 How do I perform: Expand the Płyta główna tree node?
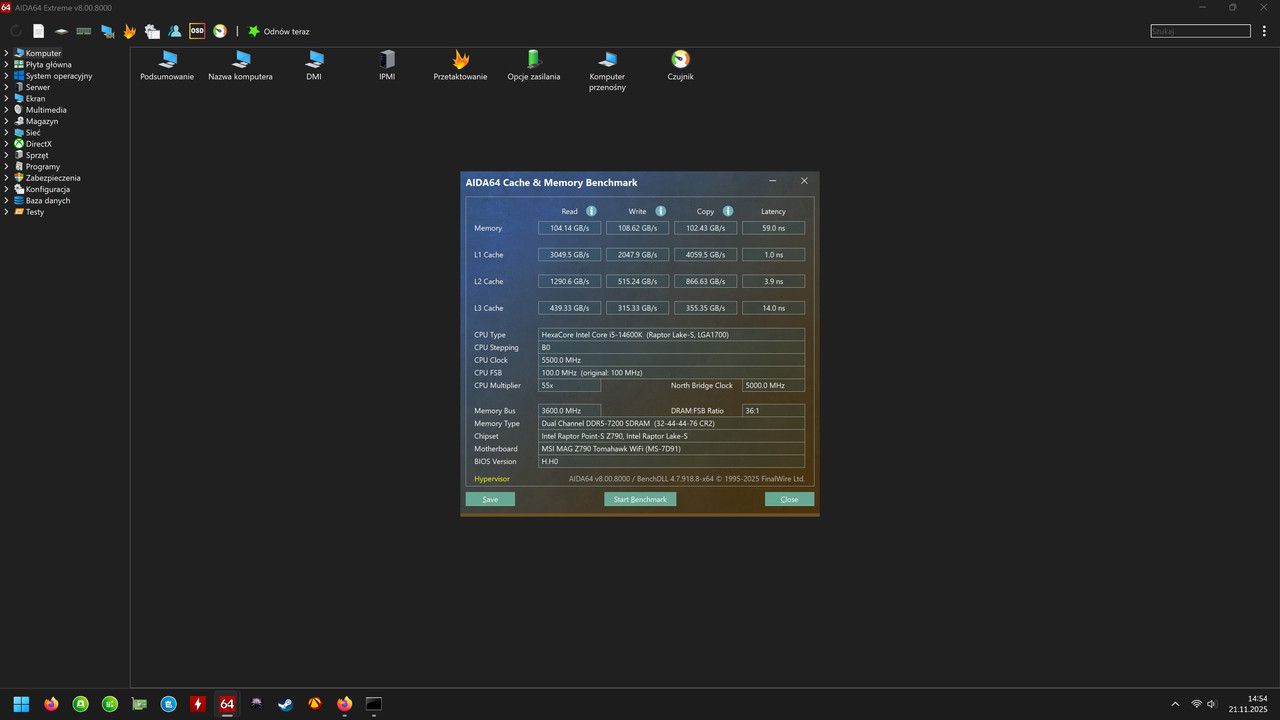(6, 64)
